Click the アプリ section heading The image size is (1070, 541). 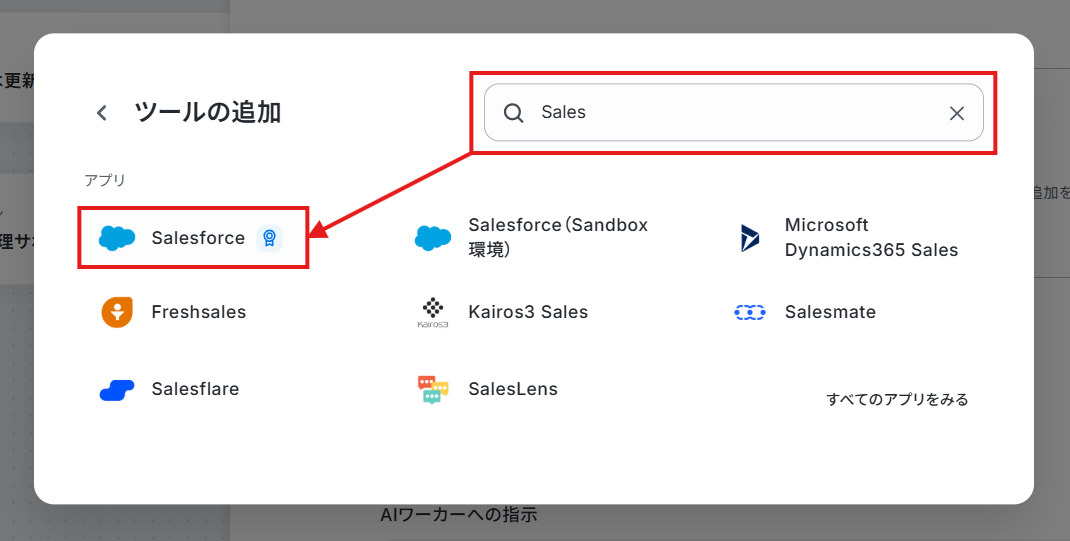(105, 180)
